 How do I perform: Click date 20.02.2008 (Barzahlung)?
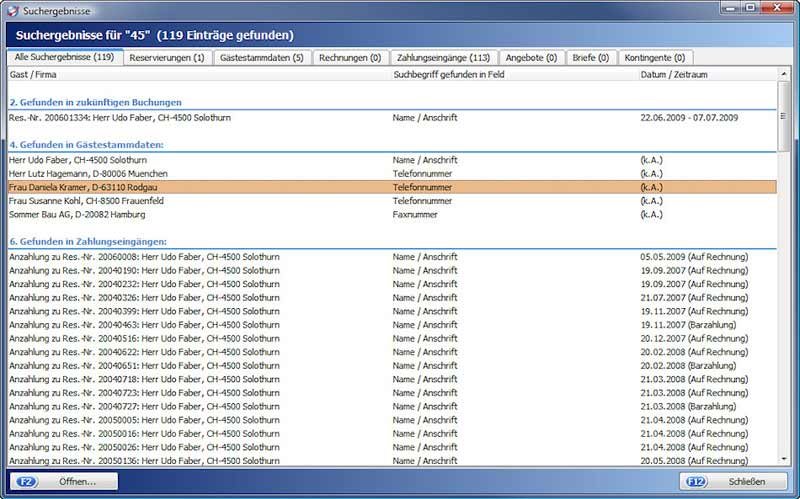point(688,366)
